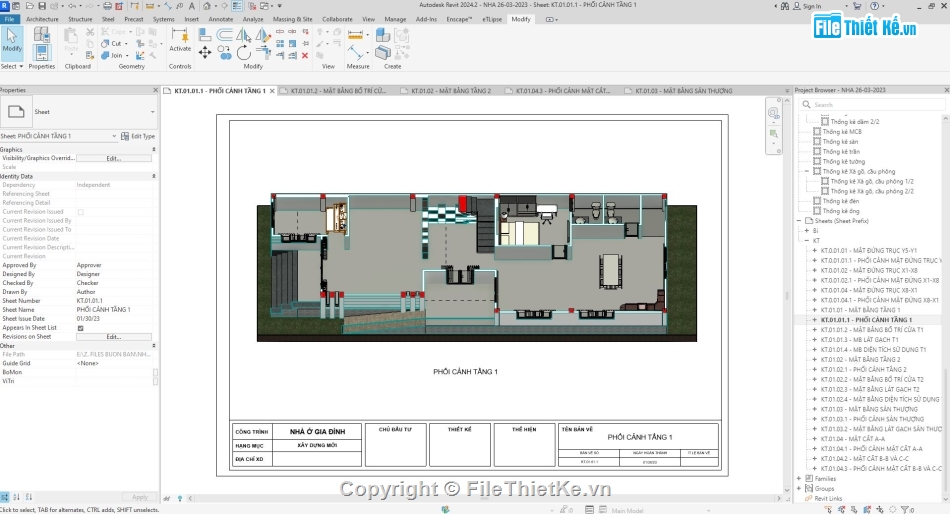Open the Sheet: PHỐI CẢNH TẦNG 1 filter dropdown
Image resolution: width=950 pixels, height=514 pixels.
click(x=114, y=136)
